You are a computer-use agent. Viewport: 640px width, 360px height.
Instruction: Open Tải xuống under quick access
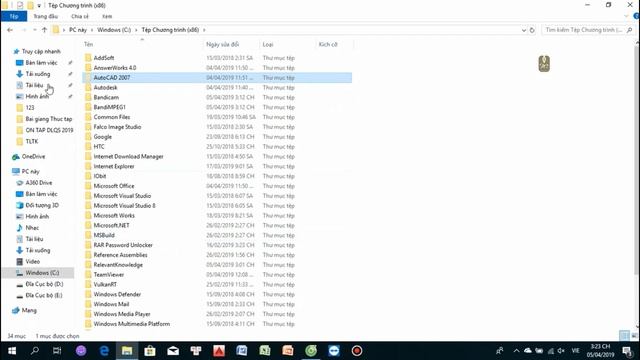[x=38, y=74]
